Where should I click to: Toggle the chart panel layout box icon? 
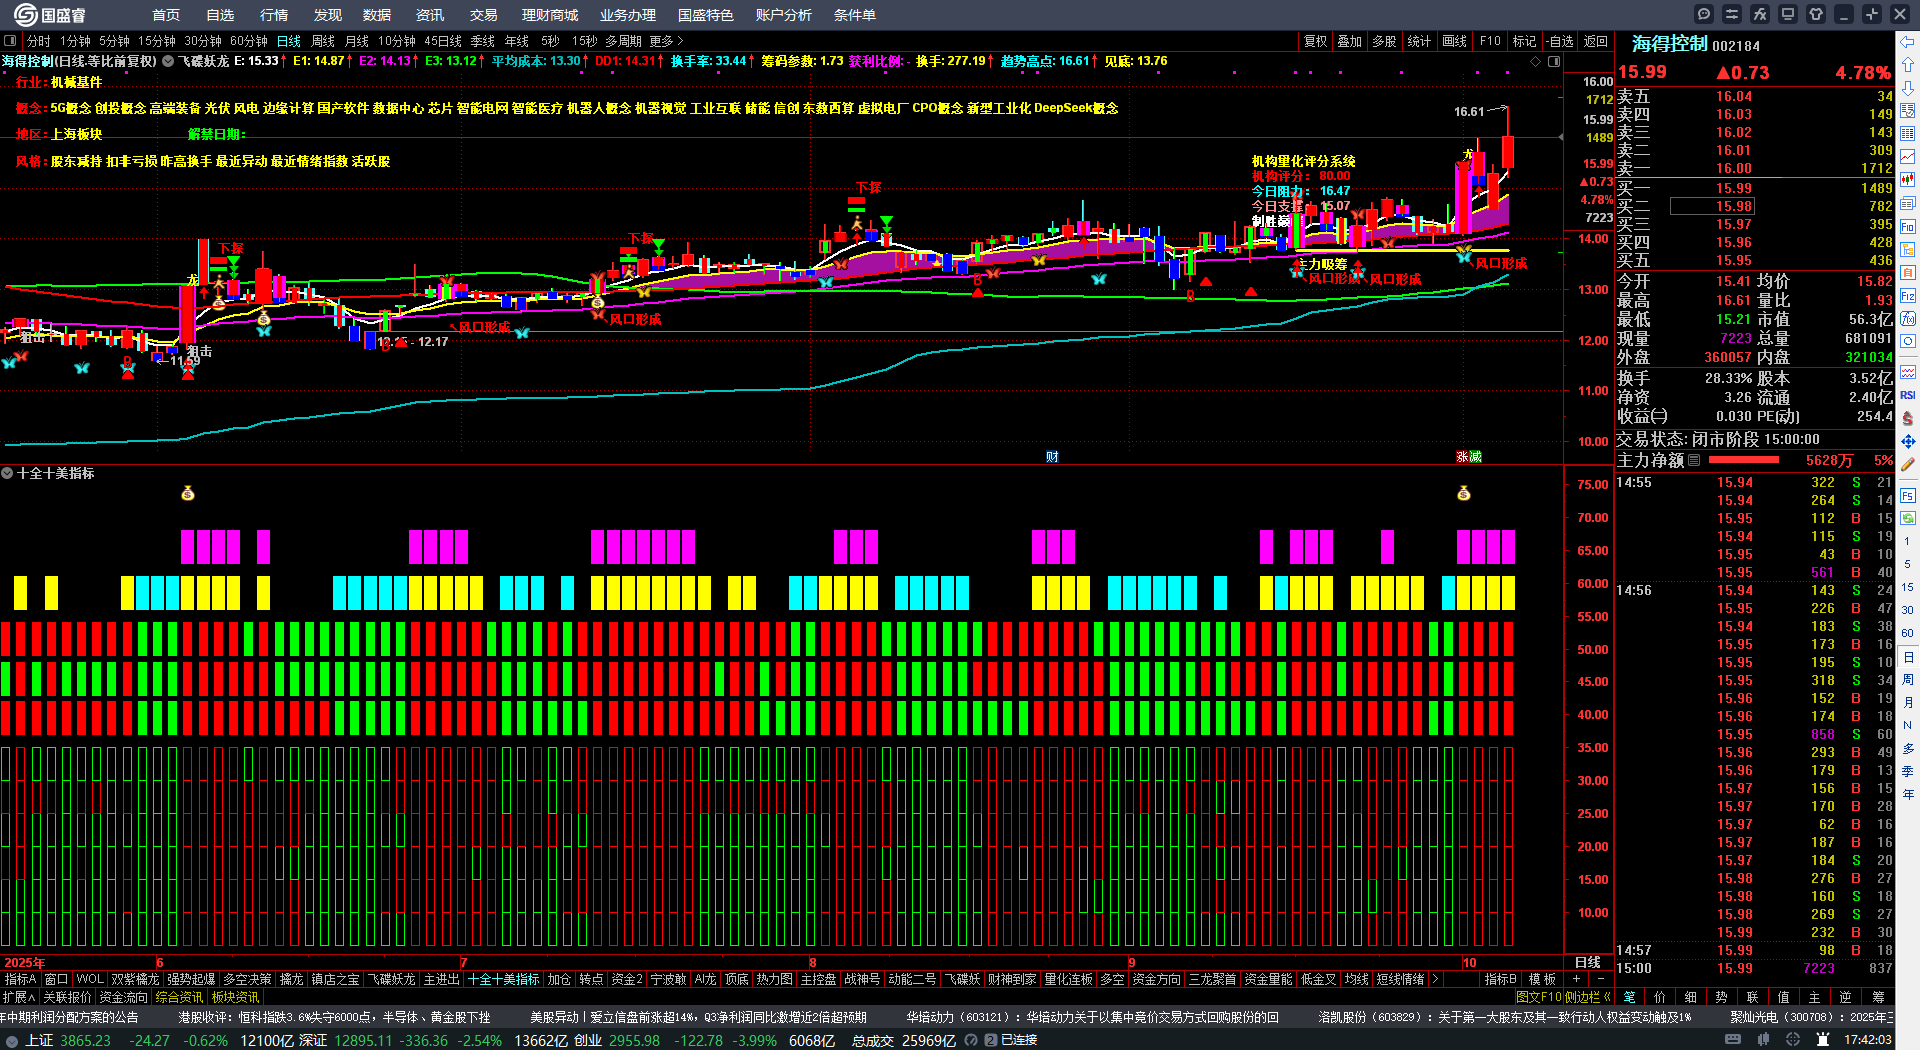point(10,41)
